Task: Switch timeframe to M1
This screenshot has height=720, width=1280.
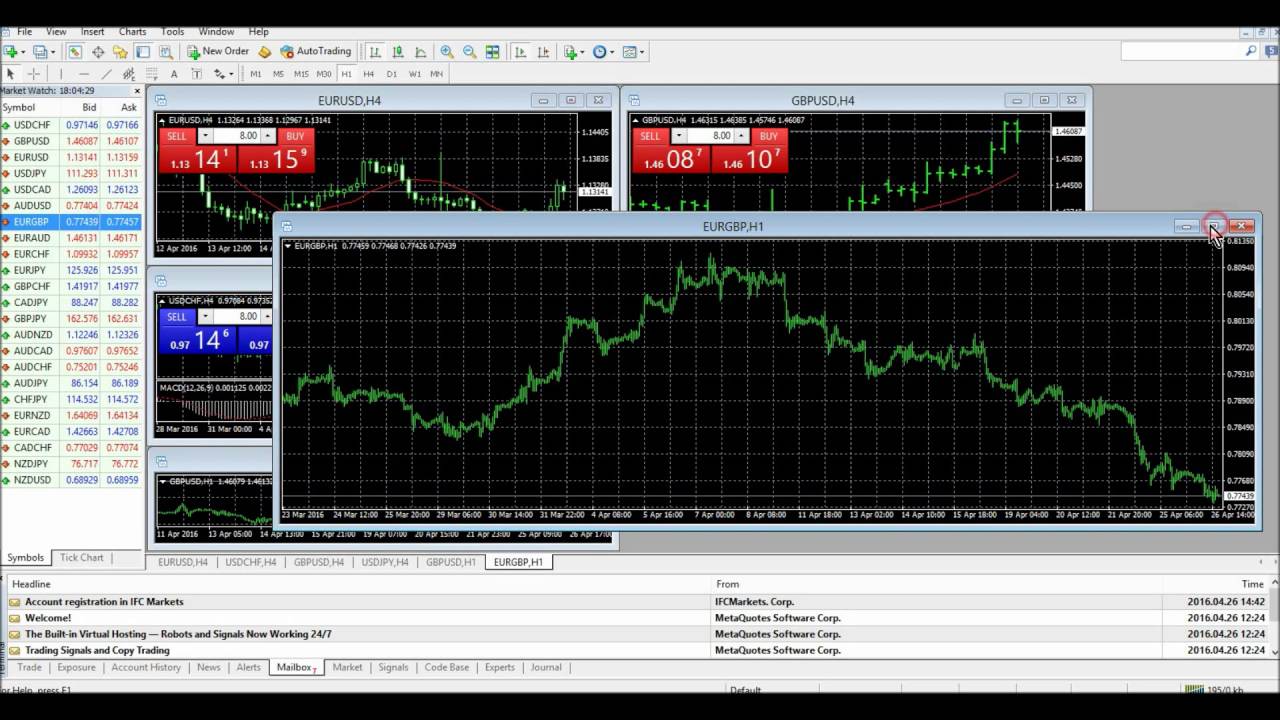Action: 256,74
